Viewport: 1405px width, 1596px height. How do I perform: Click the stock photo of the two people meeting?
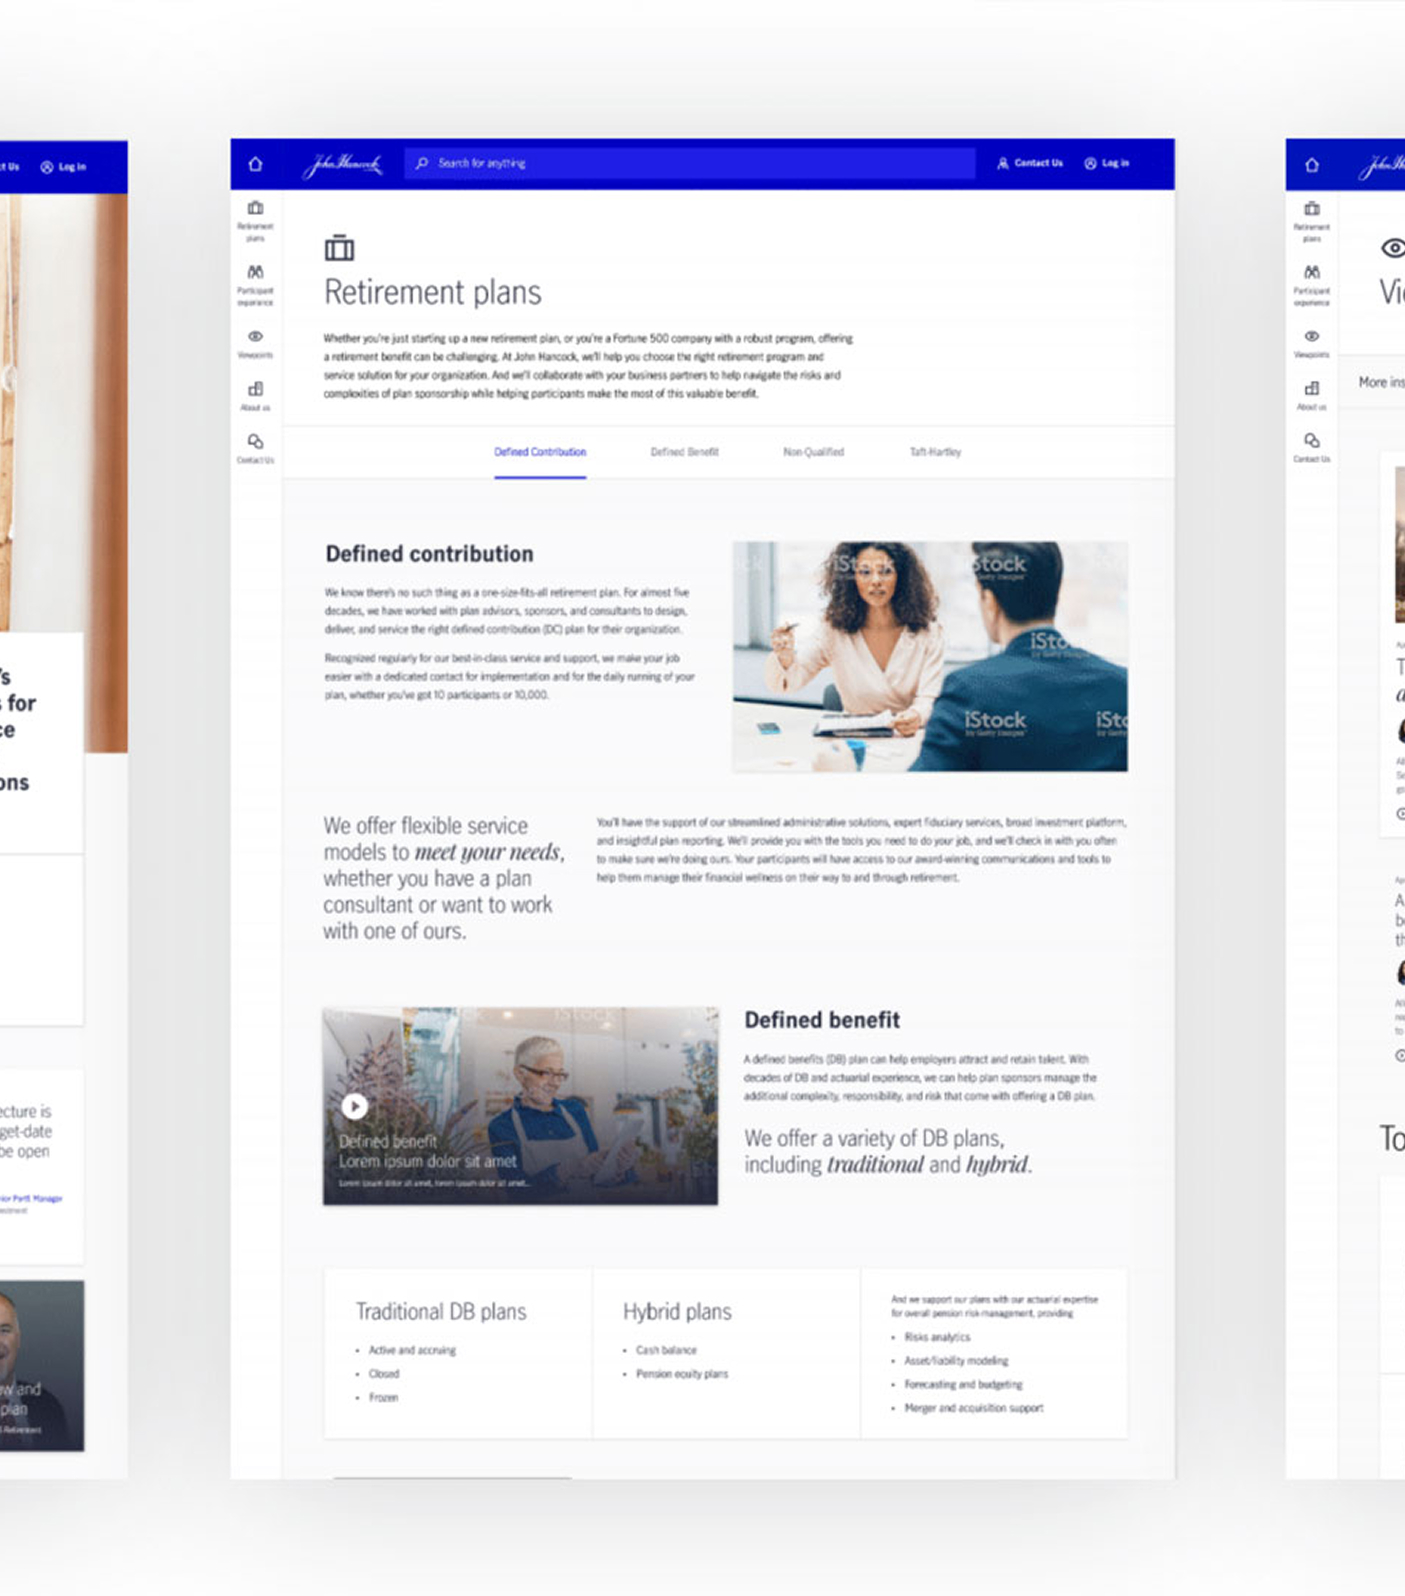point(929,656)
